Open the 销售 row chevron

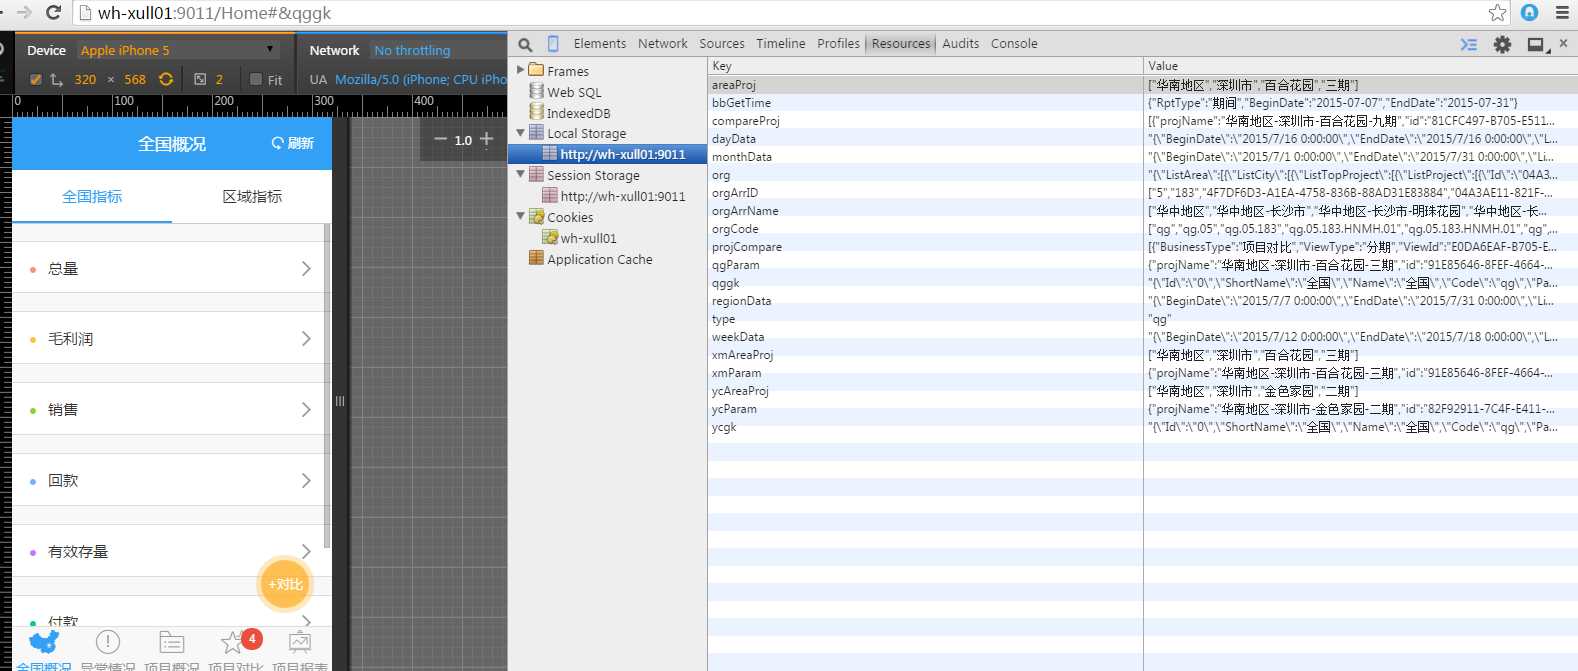(x=306, y=410)
